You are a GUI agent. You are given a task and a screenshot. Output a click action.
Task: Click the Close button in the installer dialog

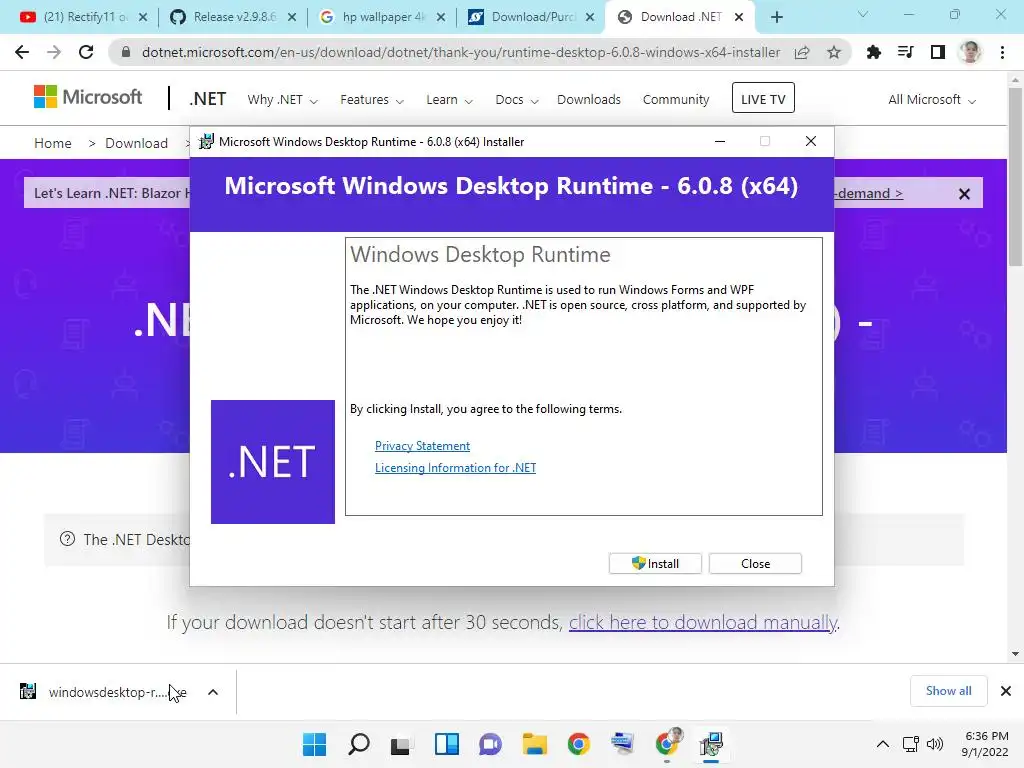pyautogui.click(x=756, y=564)
